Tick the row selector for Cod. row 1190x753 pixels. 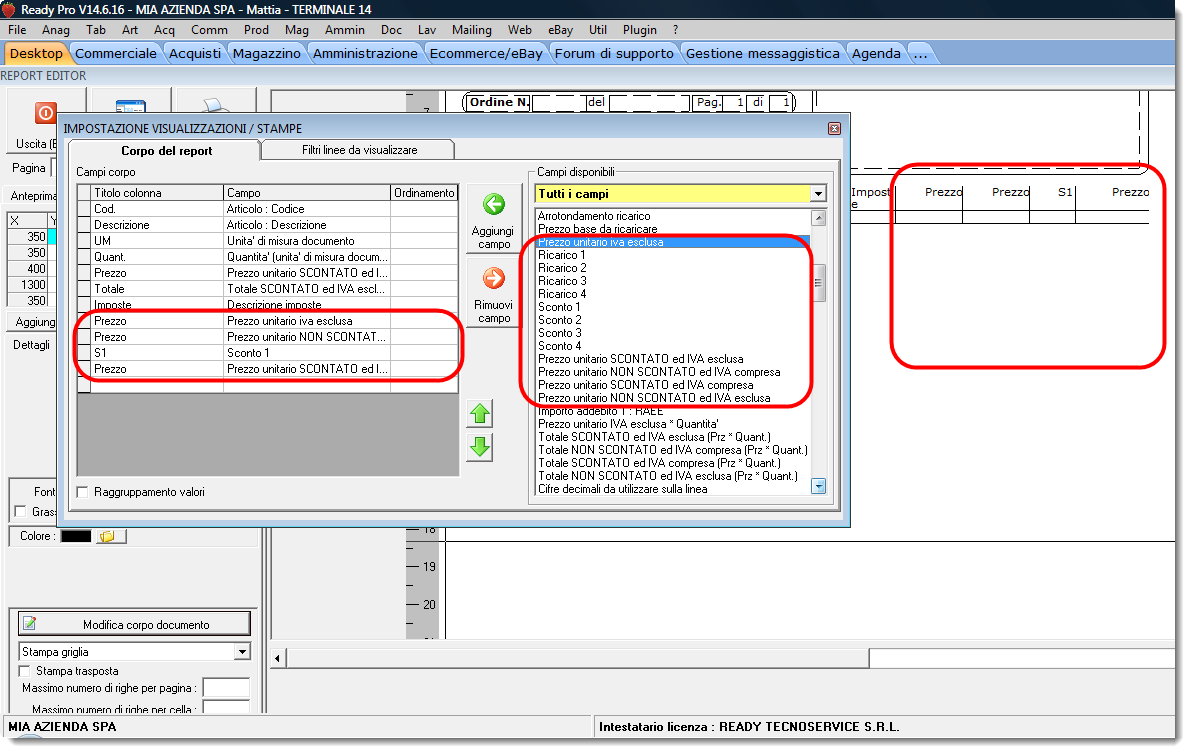coord(84,209)
